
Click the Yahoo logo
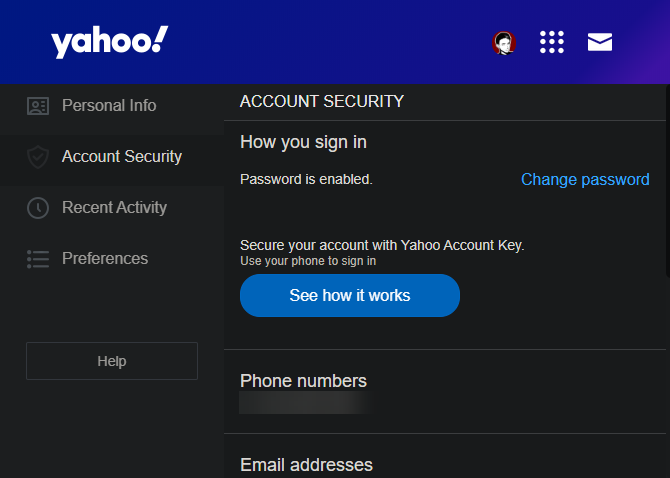(x=109, y=42)
